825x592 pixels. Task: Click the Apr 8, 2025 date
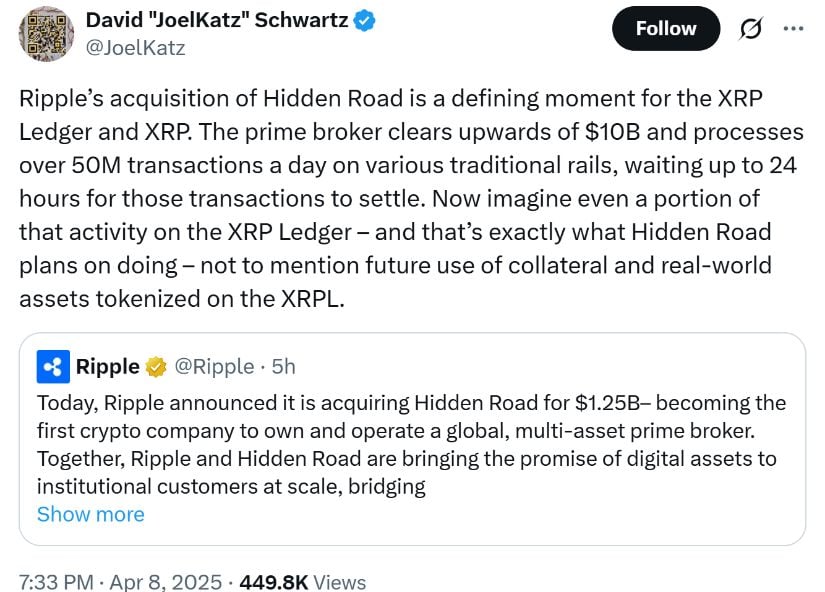pyautogui.click(x=165, y=582)
